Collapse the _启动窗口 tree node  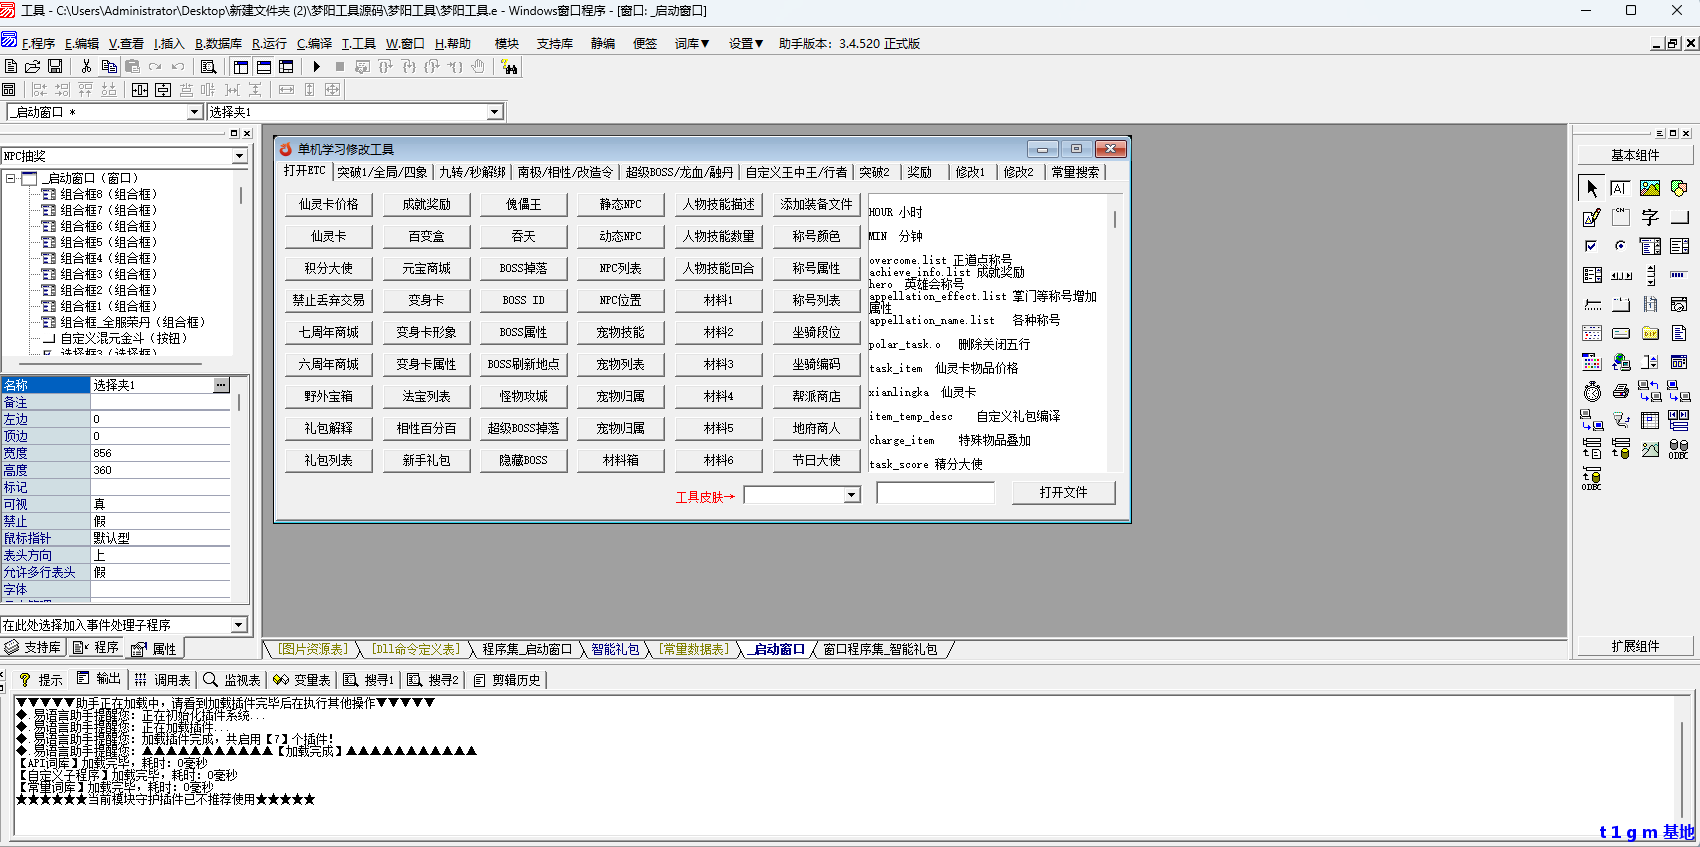point(11,178)
